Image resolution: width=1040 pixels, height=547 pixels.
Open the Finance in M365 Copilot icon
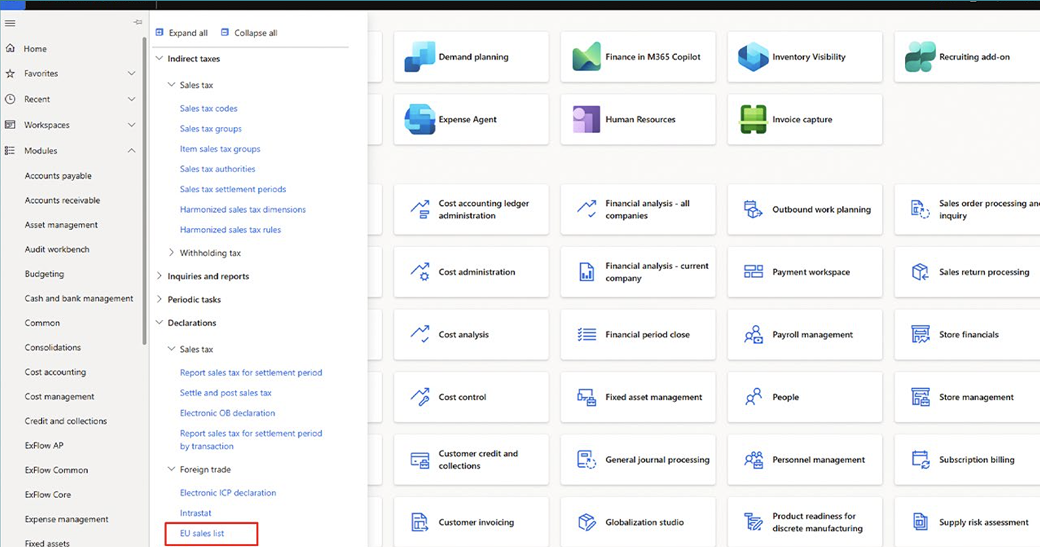[586, 57]
